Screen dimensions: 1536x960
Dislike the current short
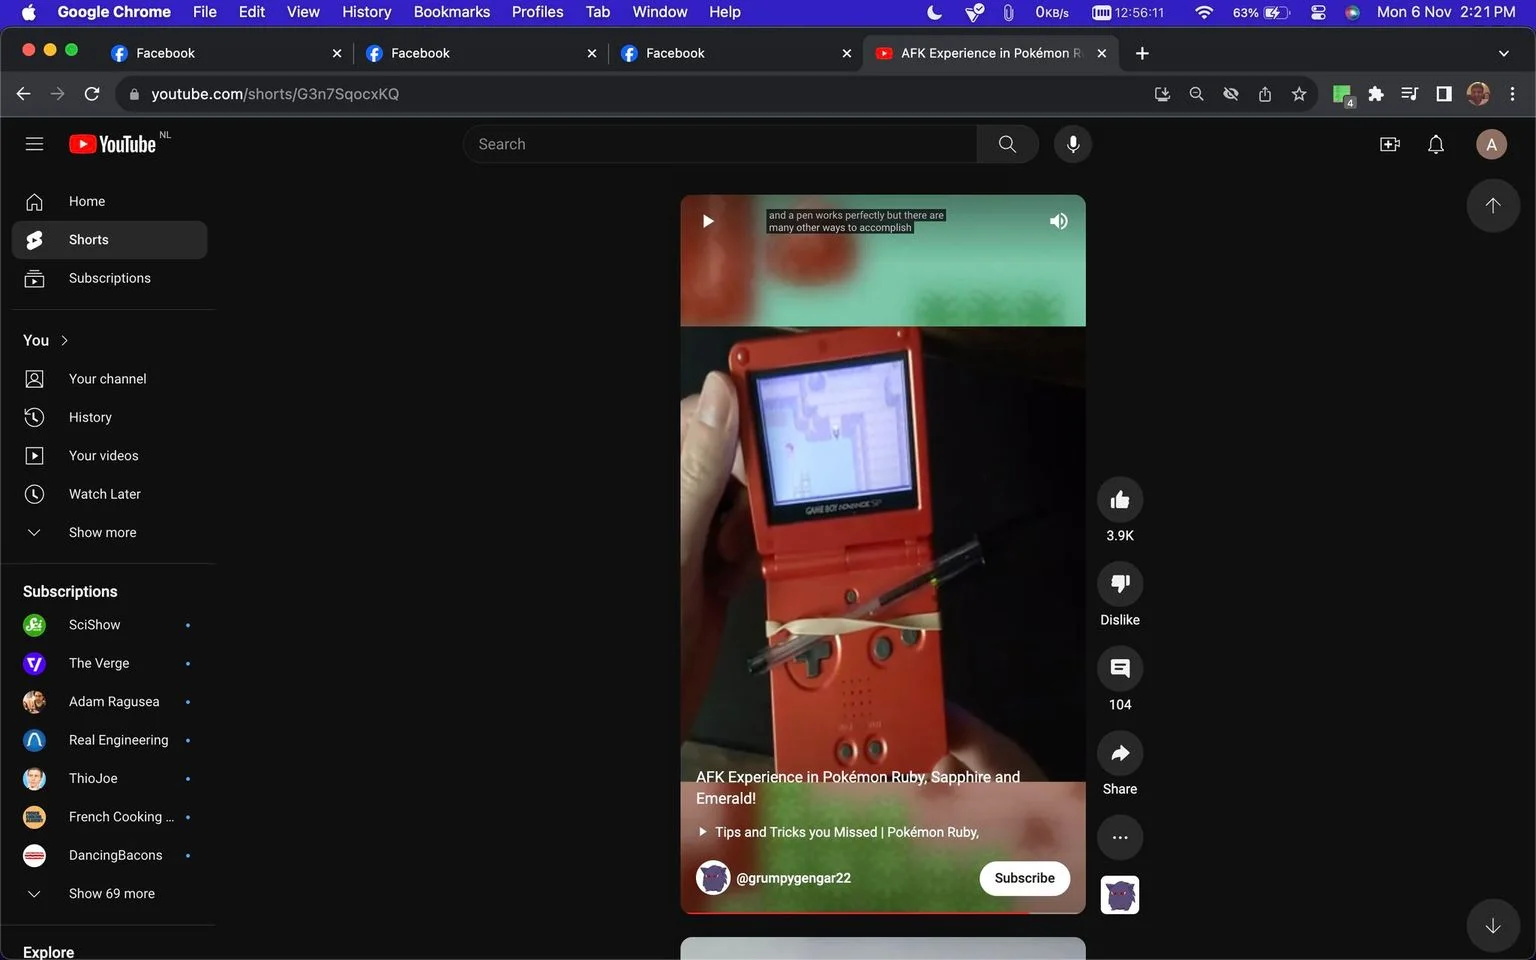pyautogui.click(x=1120, y=584)
